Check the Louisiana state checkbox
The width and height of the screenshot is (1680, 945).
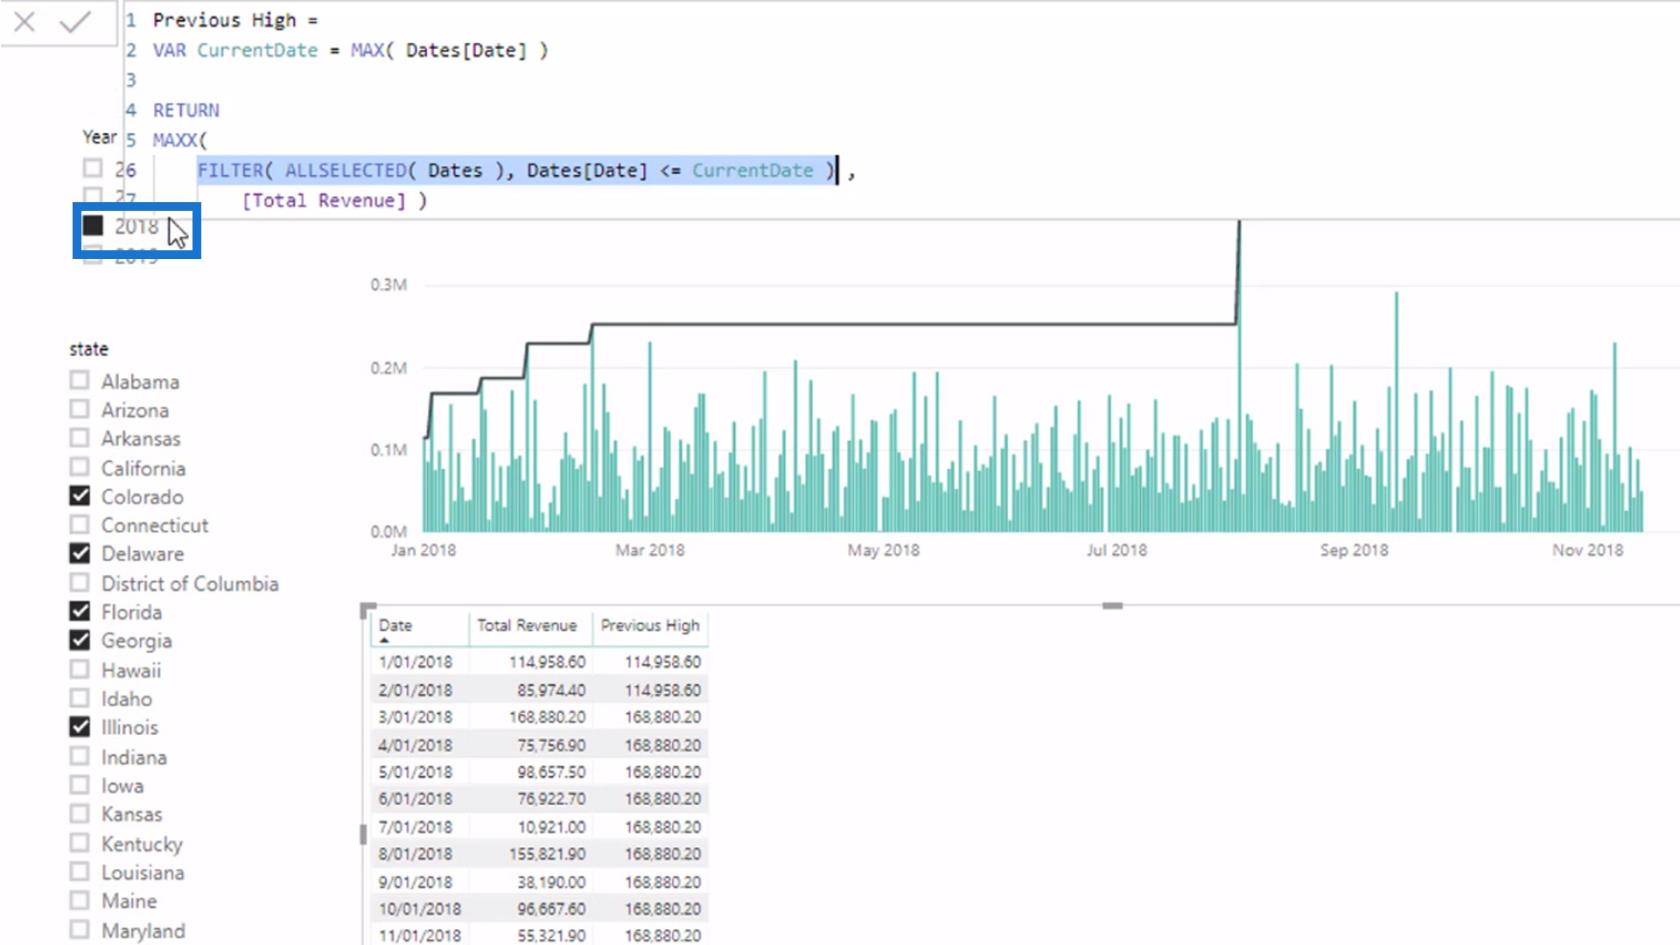(80, 872)
